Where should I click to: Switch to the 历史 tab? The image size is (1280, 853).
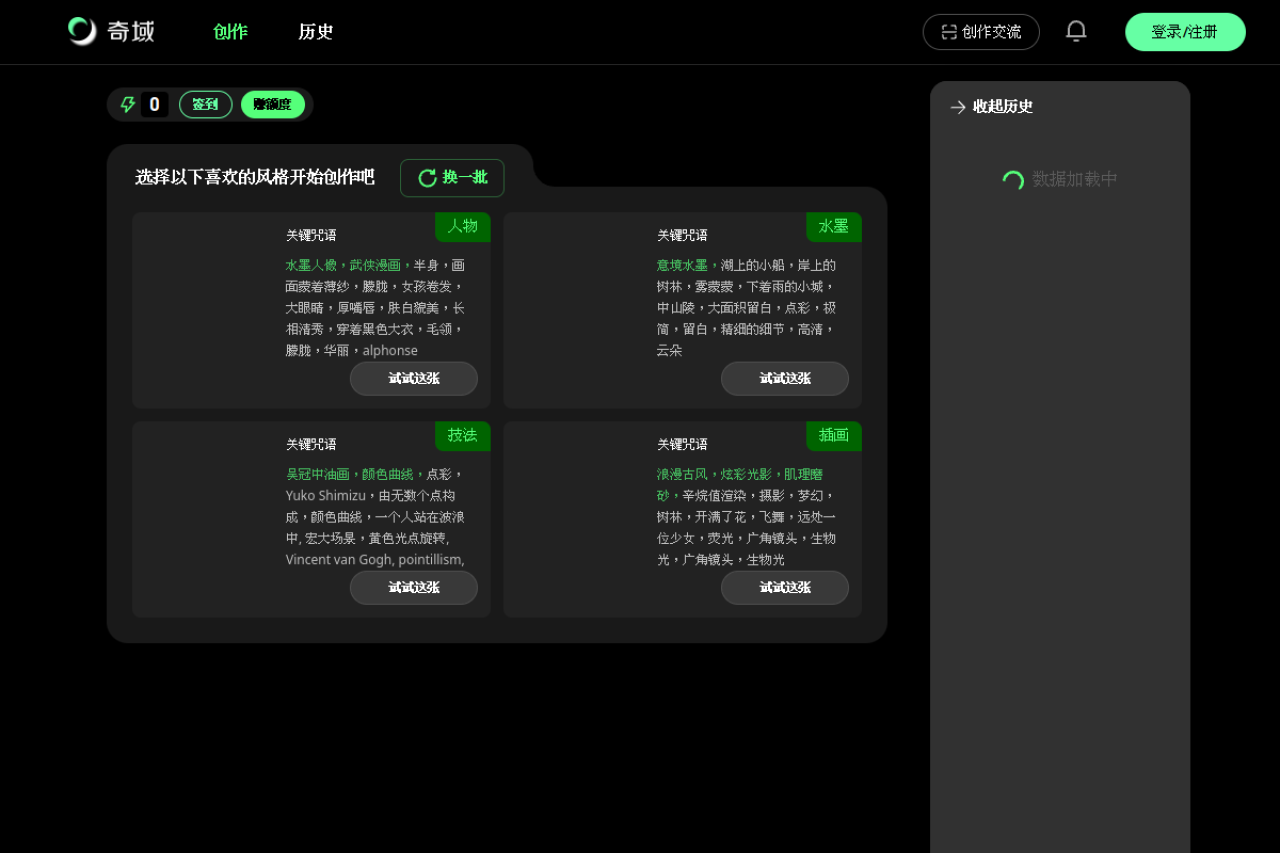pos(316,32)
